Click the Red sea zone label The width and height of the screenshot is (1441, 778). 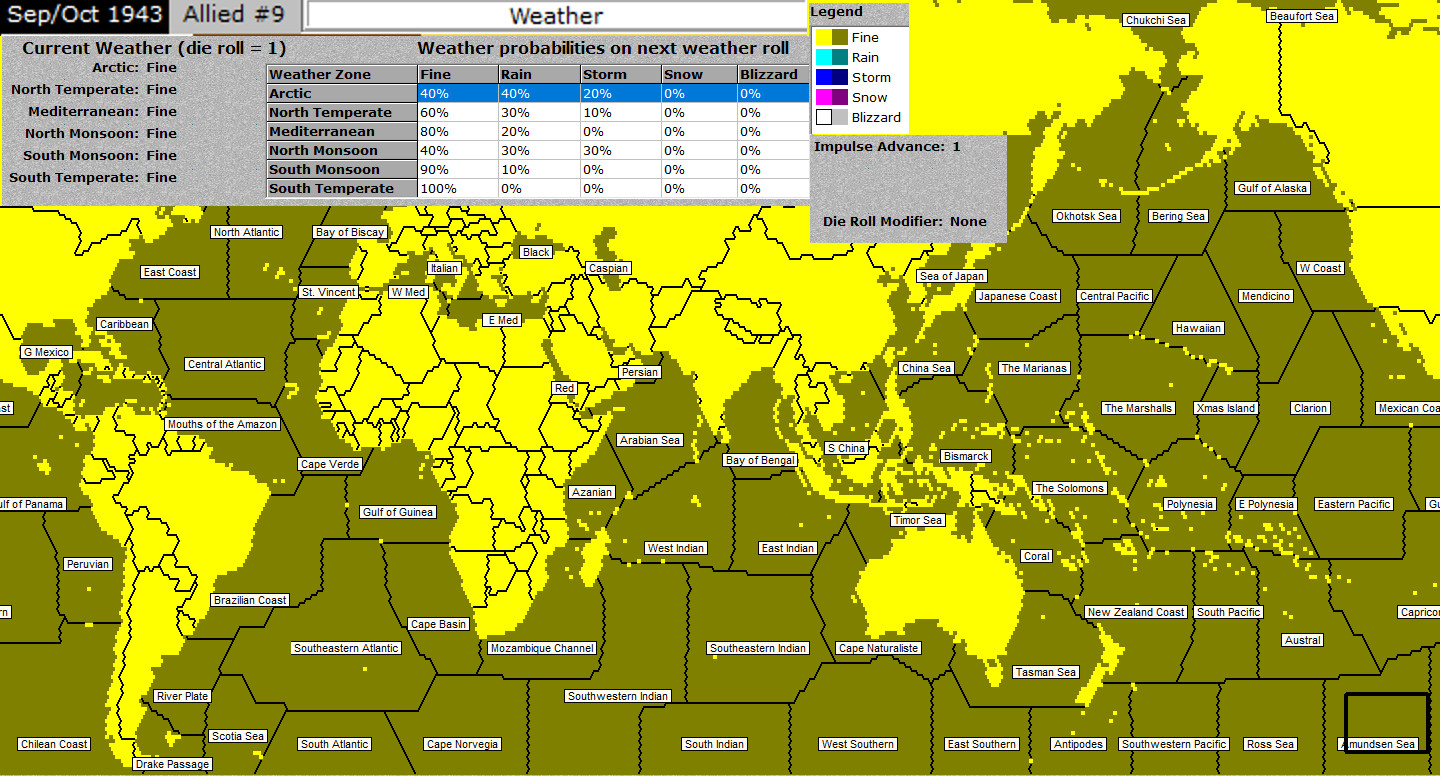(564, 388)
